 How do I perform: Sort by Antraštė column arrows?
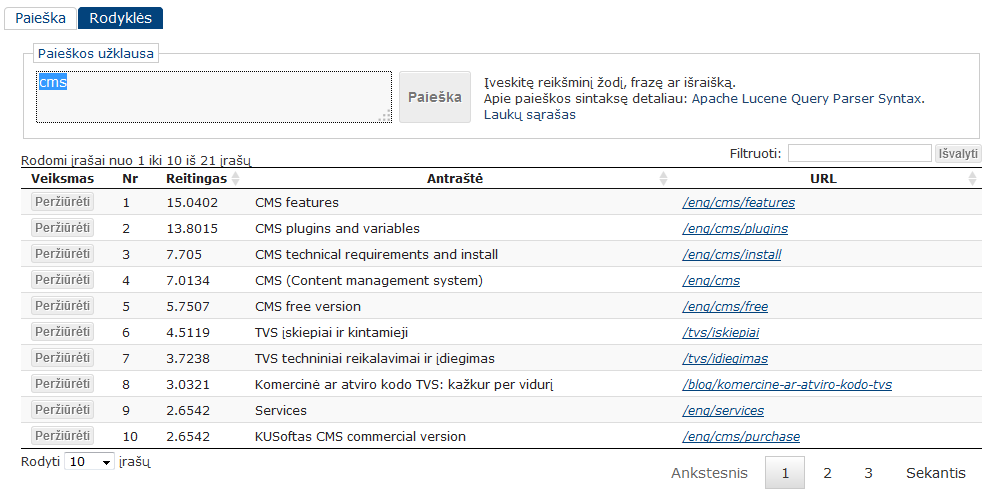(x=663, y=179)
